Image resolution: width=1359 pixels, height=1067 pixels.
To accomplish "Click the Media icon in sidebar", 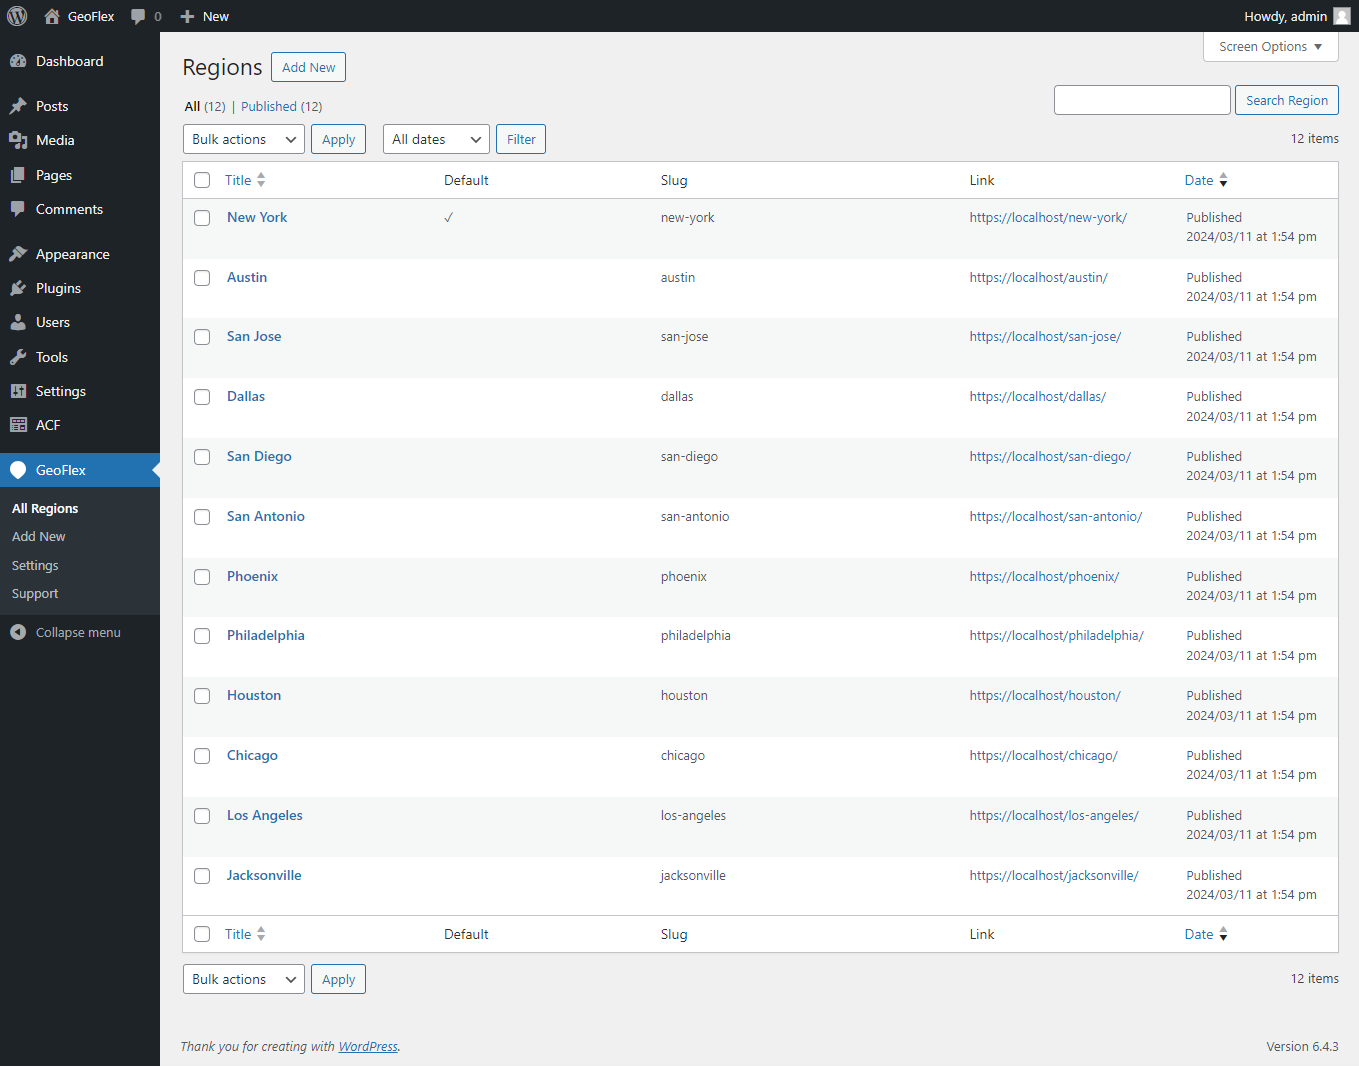I will click(x=18, y=140).
